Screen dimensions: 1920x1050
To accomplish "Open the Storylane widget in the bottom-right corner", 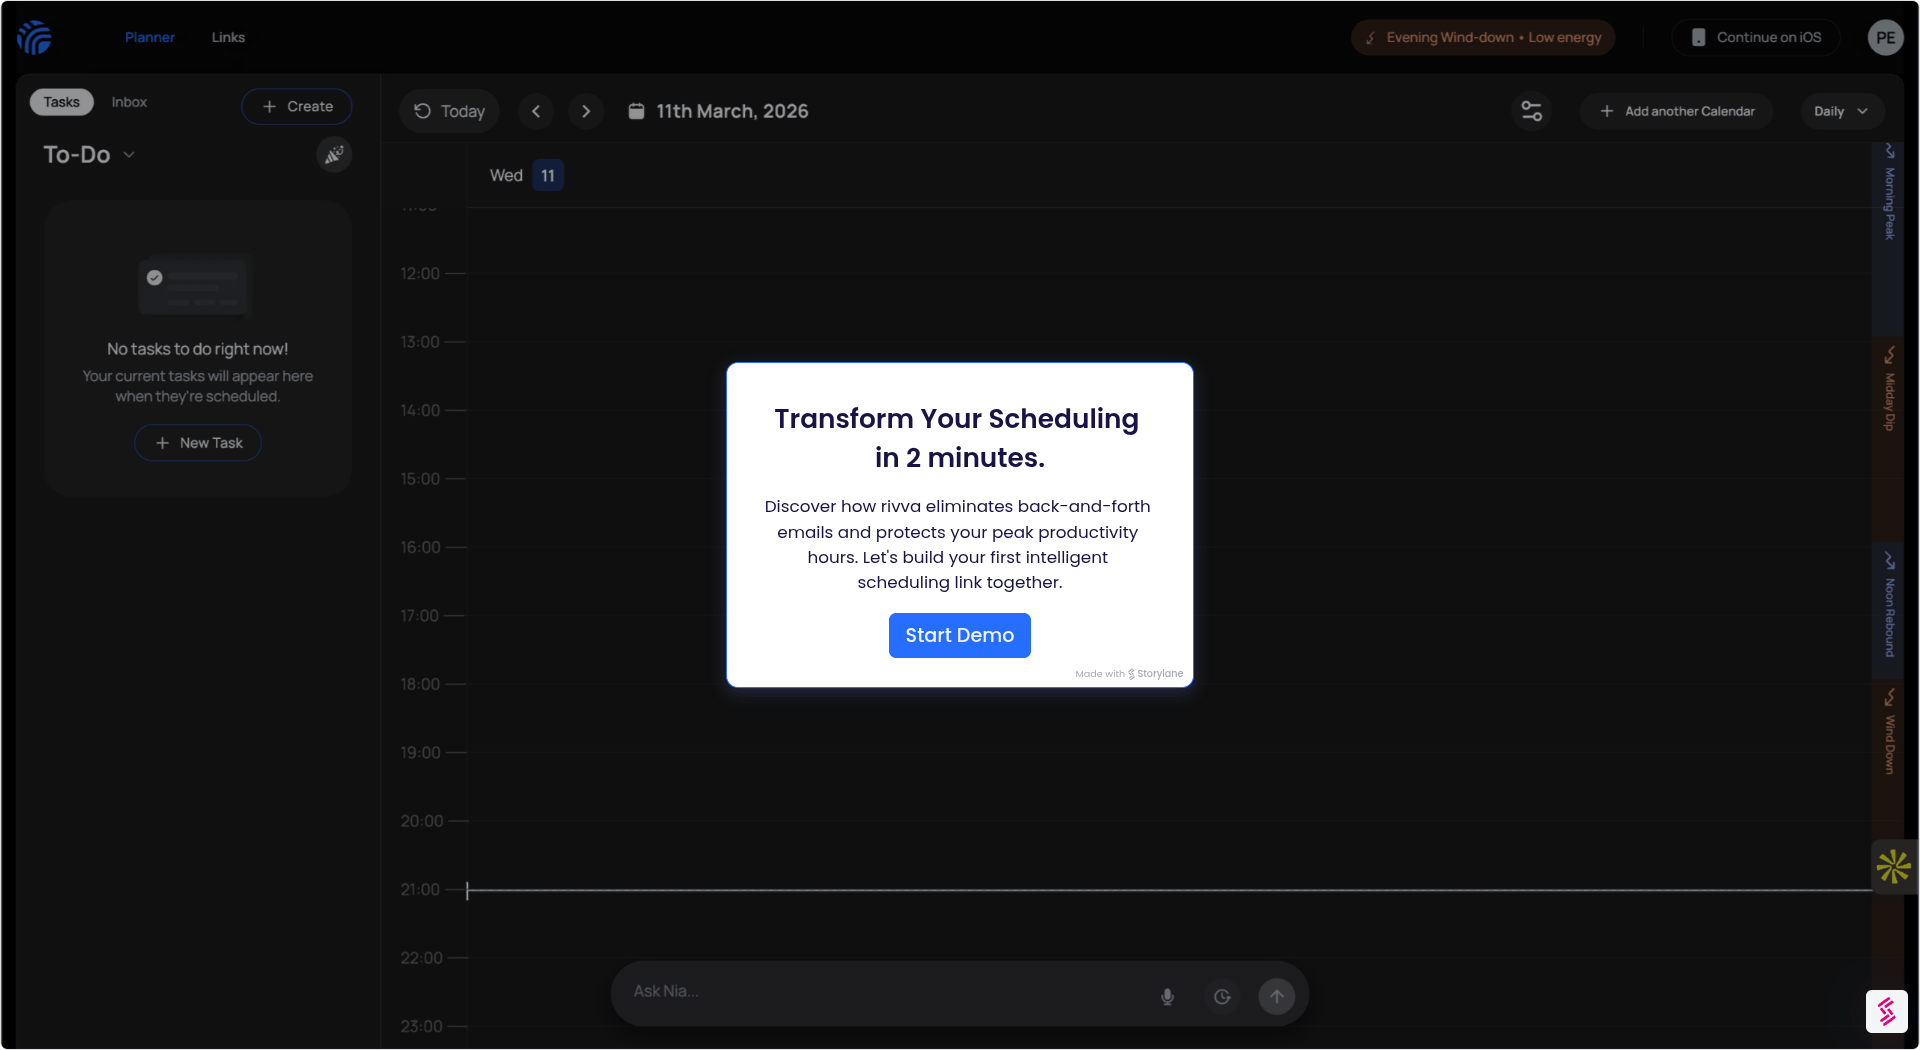I will pyautogui.click(x=1887, y=1011).
